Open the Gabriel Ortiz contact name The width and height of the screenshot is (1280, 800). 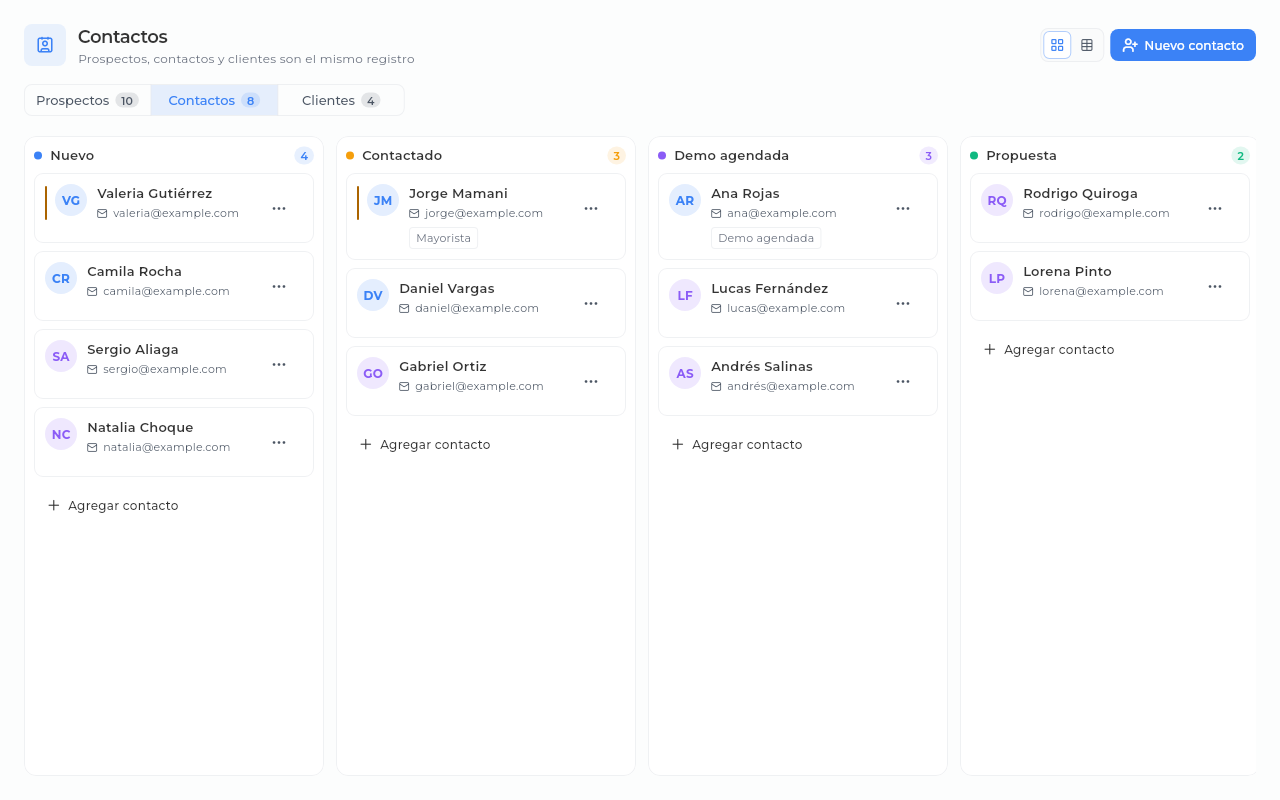click(443, 366)
